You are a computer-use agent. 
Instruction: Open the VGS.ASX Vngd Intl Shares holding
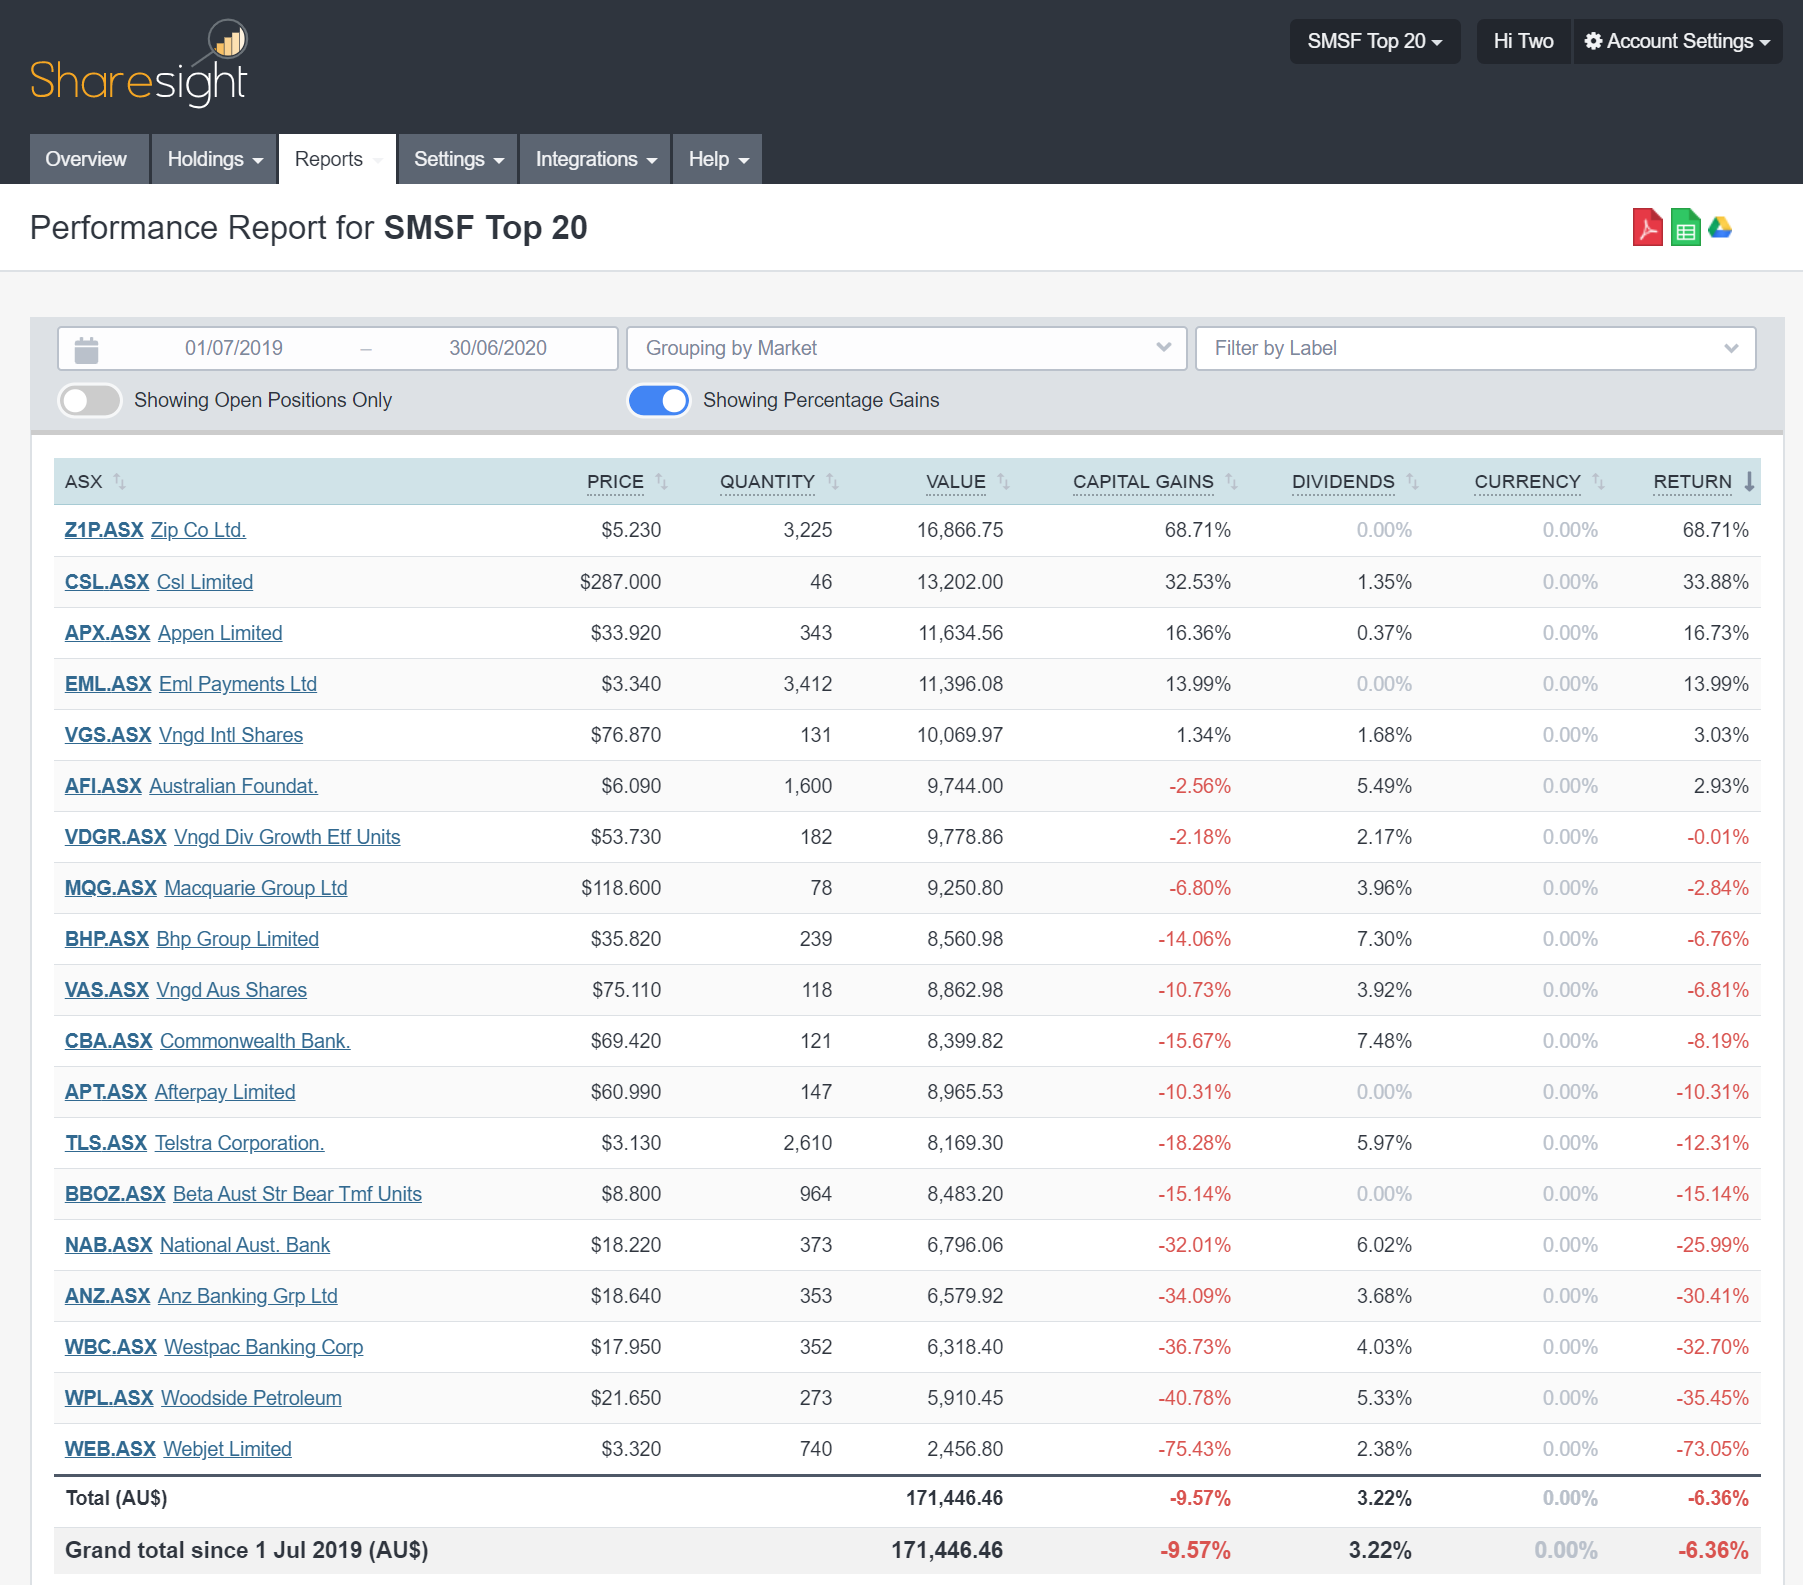click(184, 736)
